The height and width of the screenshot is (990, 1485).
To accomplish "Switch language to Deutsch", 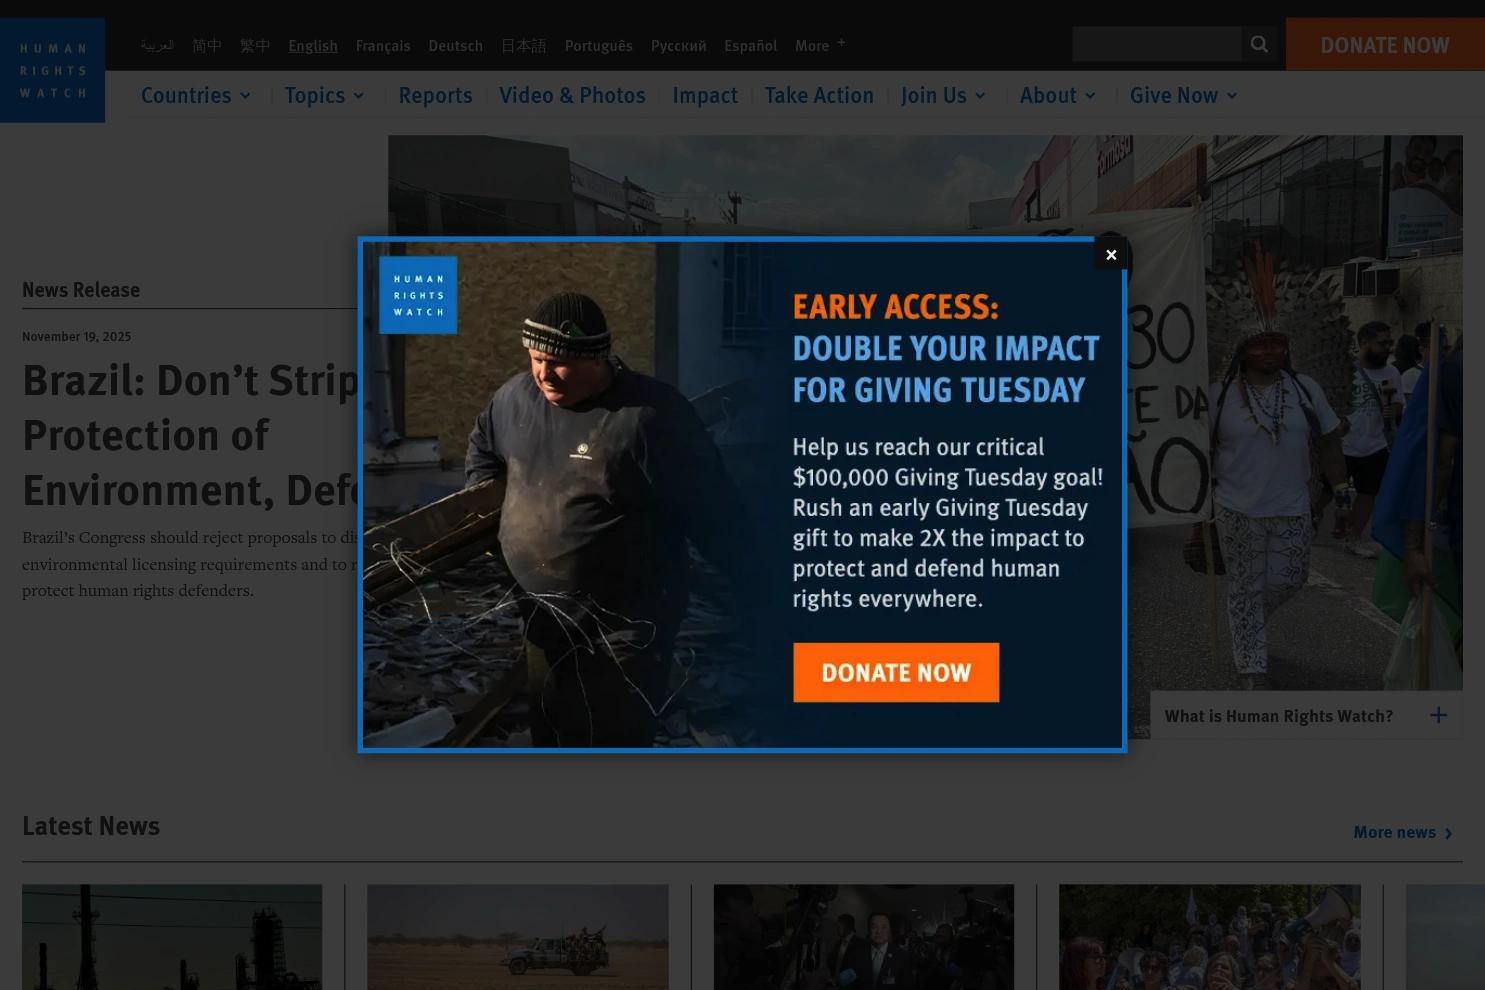I will [455, 44].
